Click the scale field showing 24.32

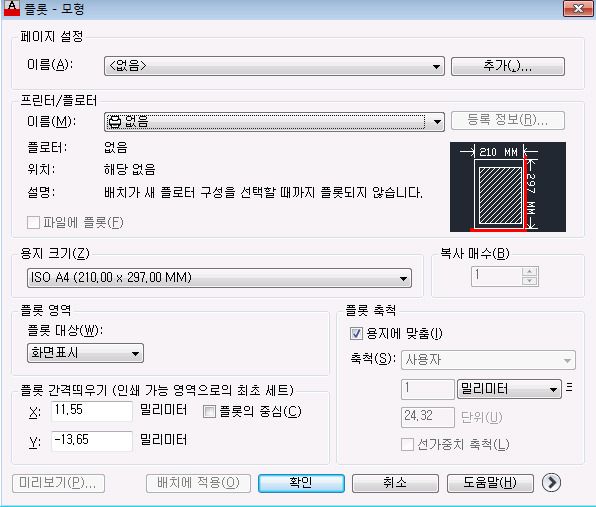coord(428,417)
